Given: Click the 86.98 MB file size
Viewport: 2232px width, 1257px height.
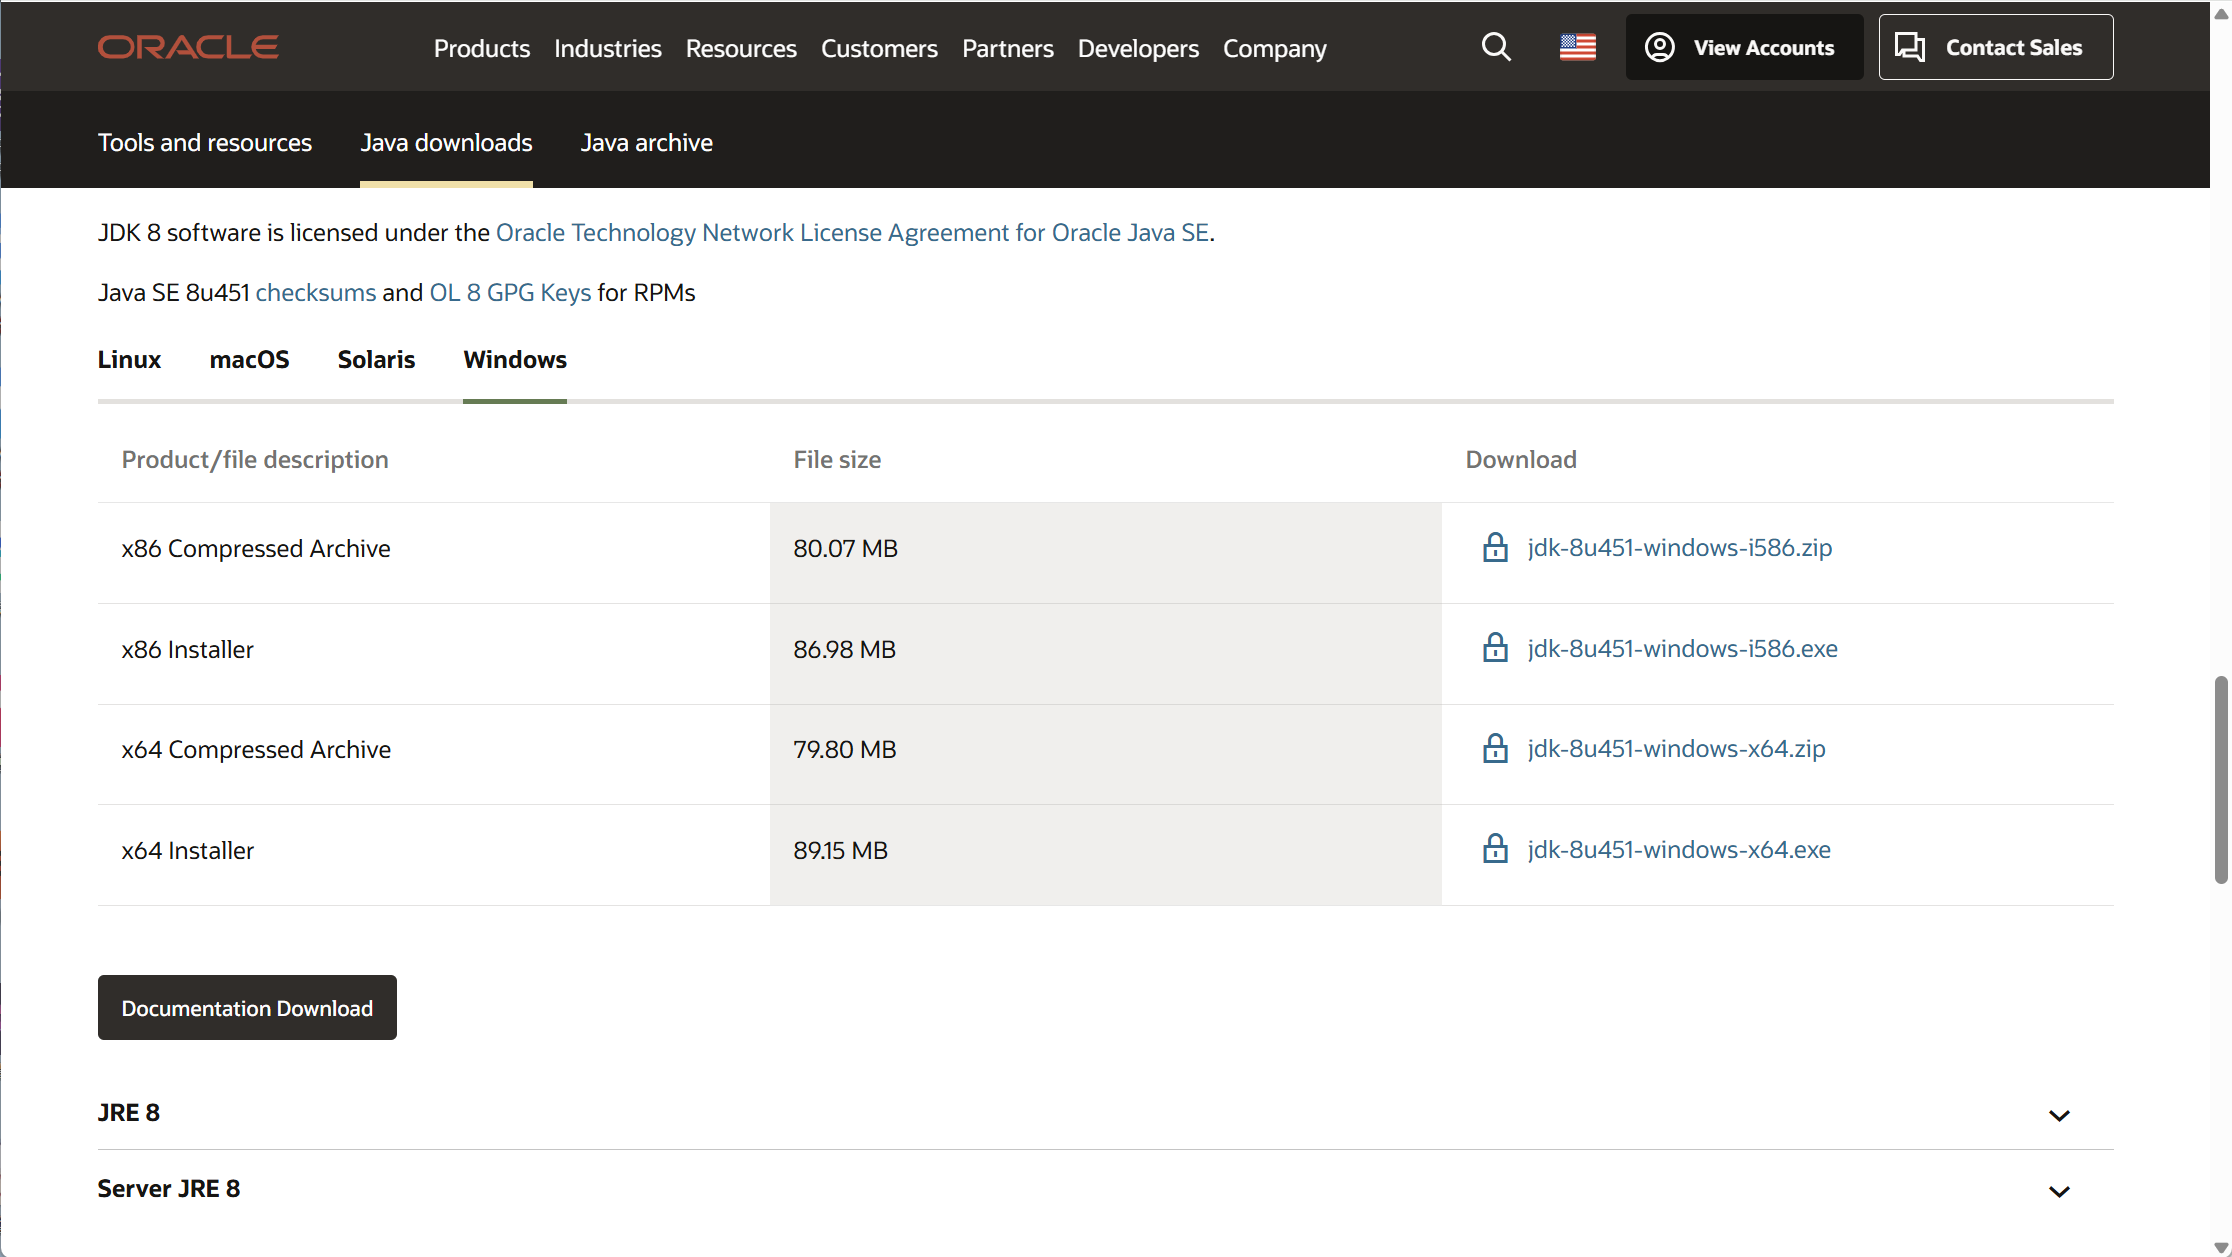Looking at the screenshot, I should pyautogui.click(x=845, y=650).
